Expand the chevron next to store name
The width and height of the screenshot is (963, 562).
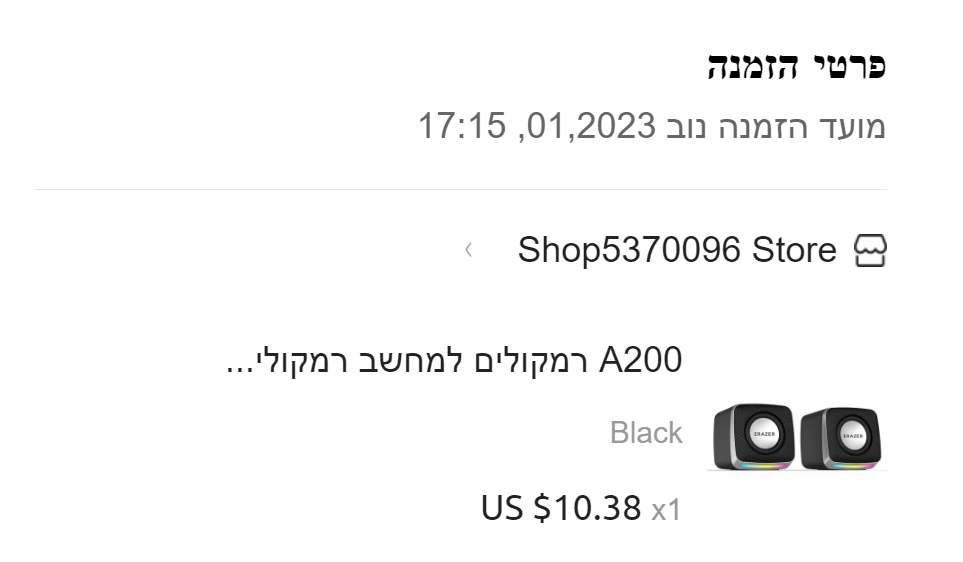click(468, 249)
